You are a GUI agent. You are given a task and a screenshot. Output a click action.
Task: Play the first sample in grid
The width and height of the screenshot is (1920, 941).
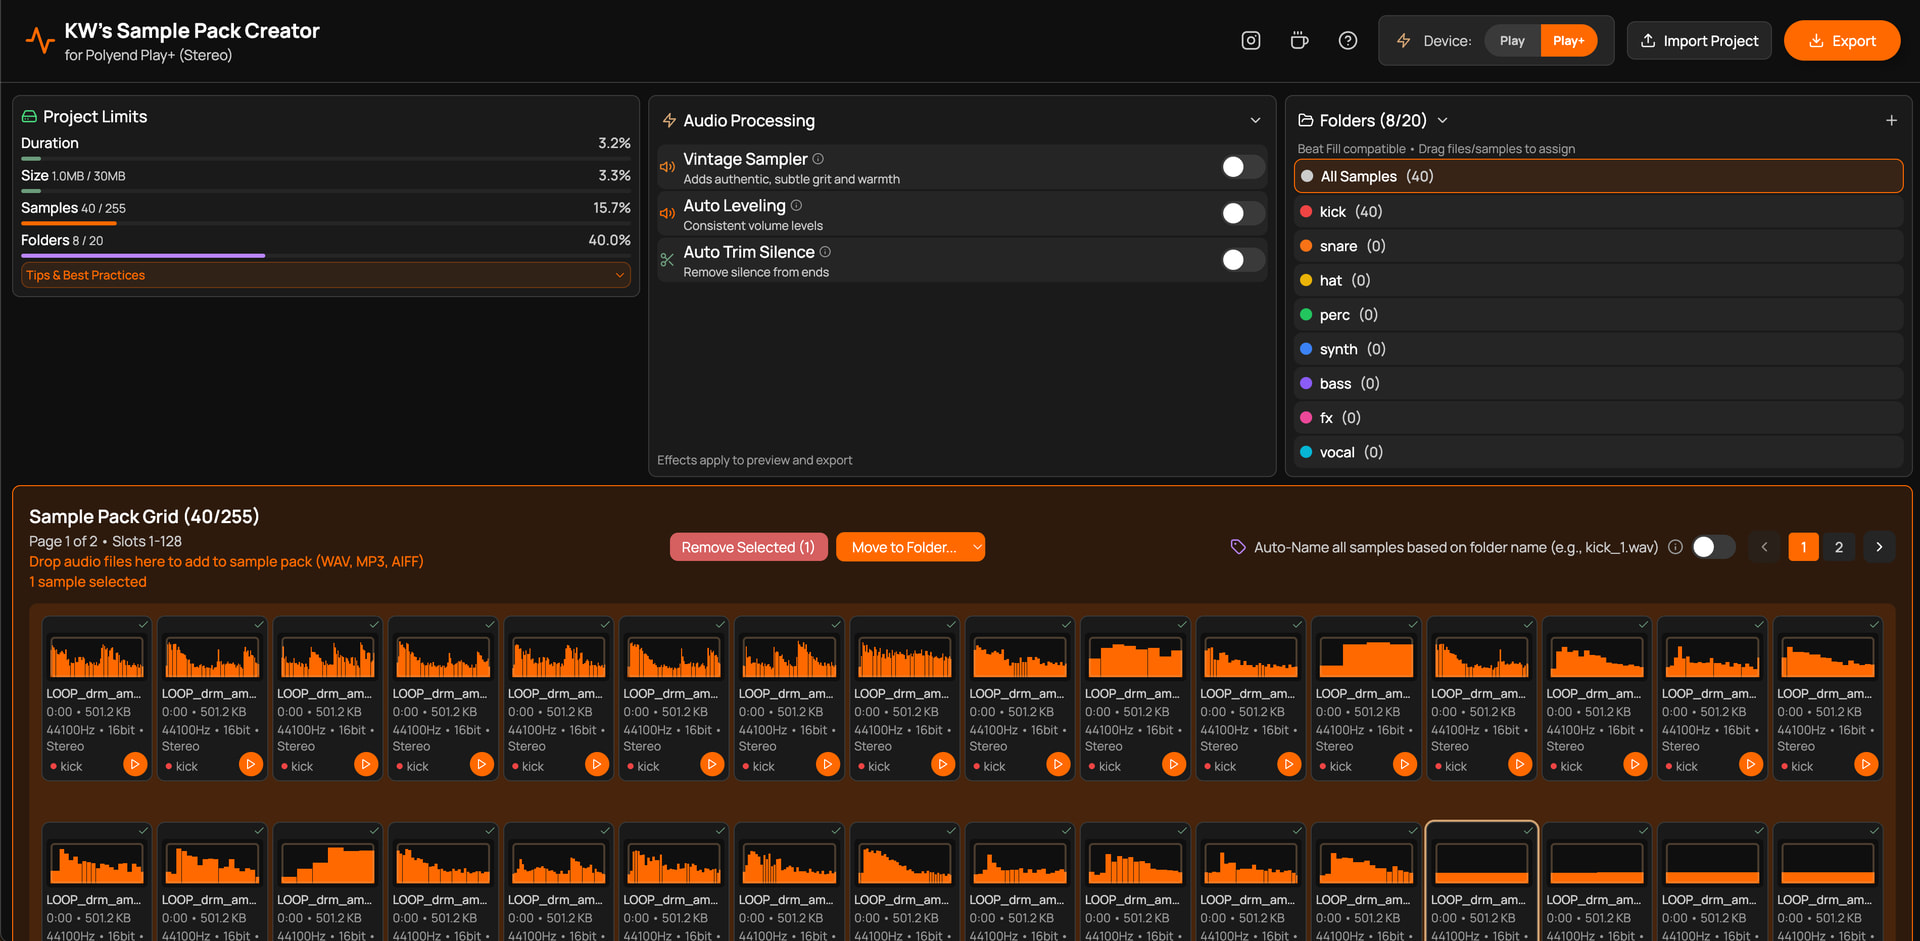coord(135,764)
